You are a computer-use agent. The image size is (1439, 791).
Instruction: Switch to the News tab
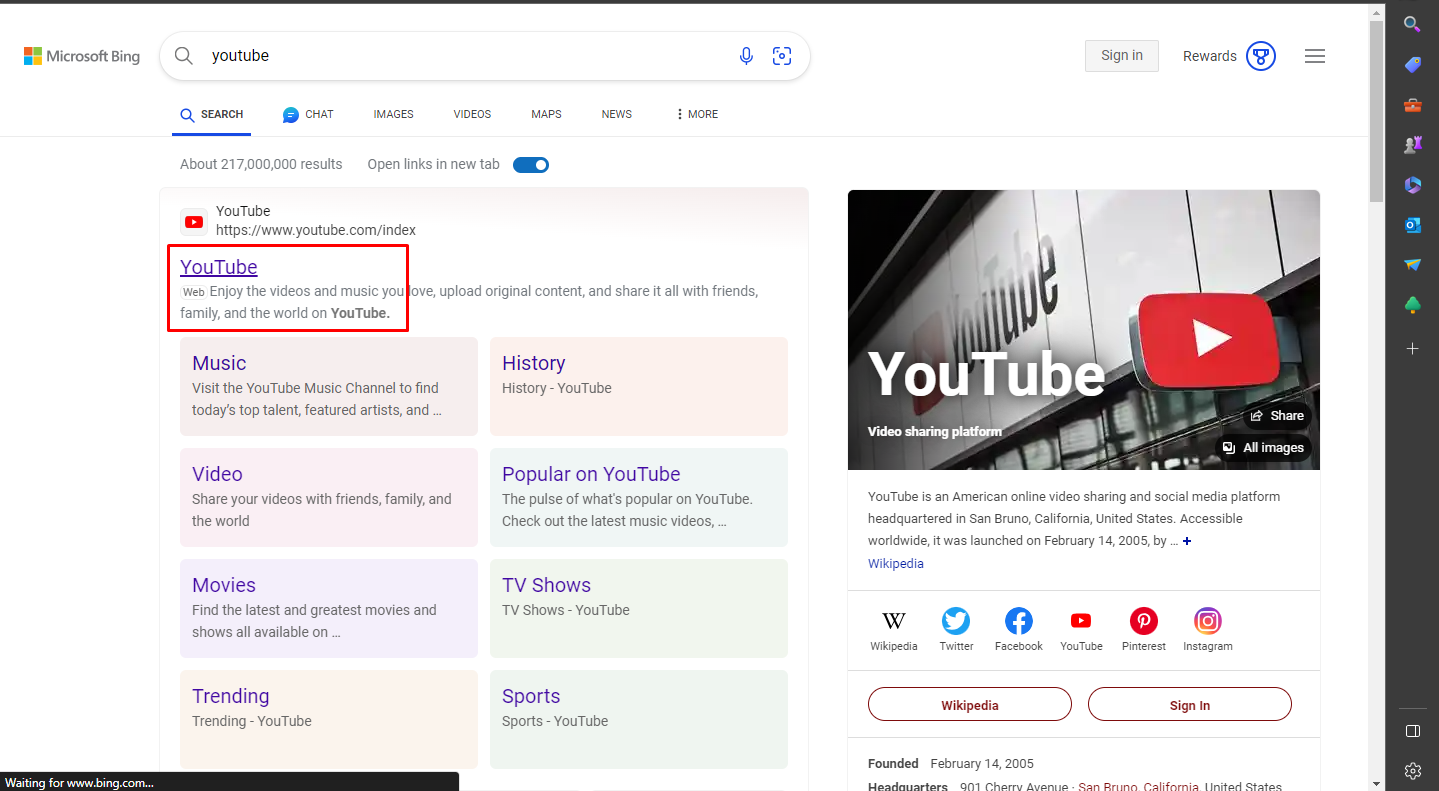pyautogui.click(x=616, y=114)
